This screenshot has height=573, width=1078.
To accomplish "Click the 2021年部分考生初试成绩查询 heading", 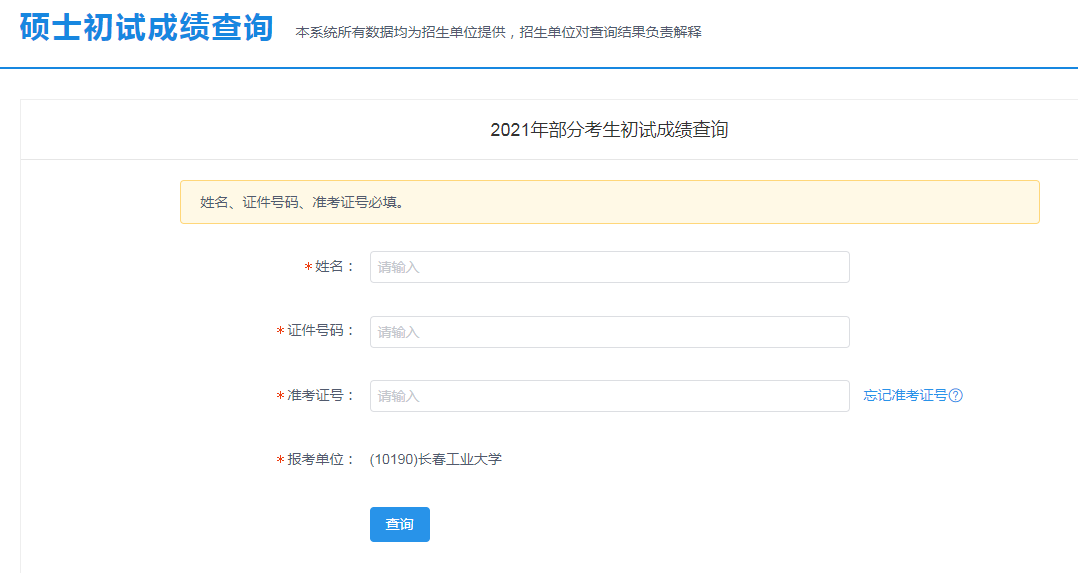I will (609, 129).
